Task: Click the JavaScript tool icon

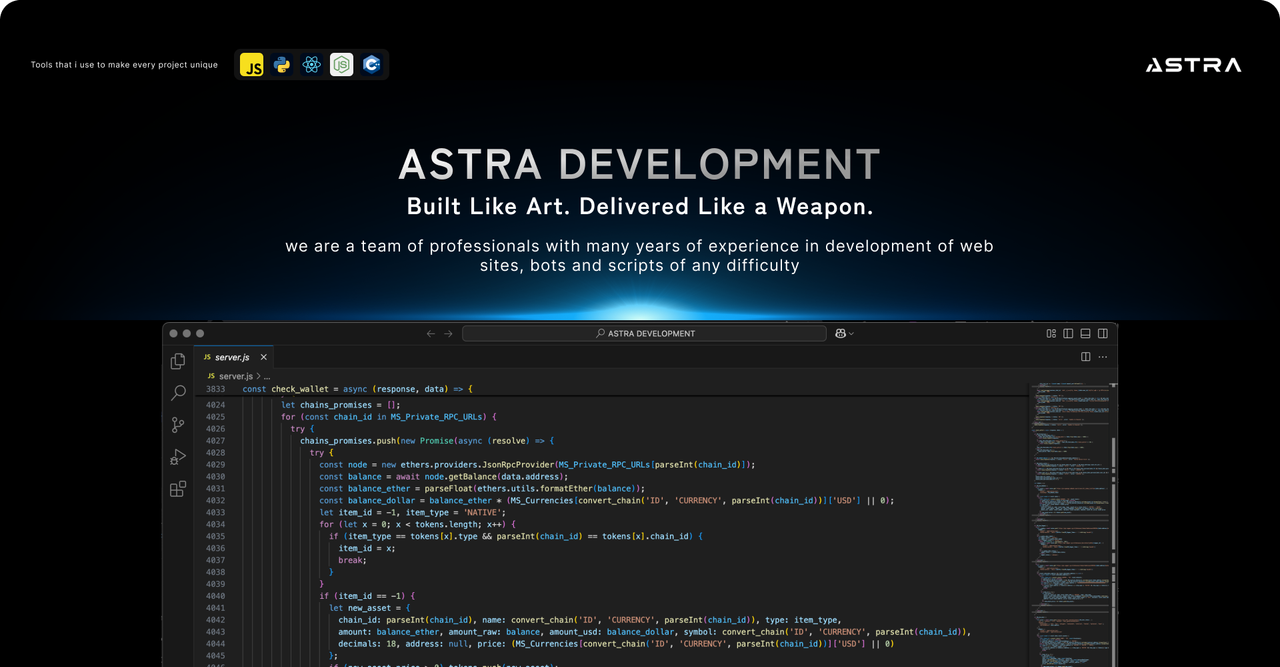Action: (x=252, y=65)
